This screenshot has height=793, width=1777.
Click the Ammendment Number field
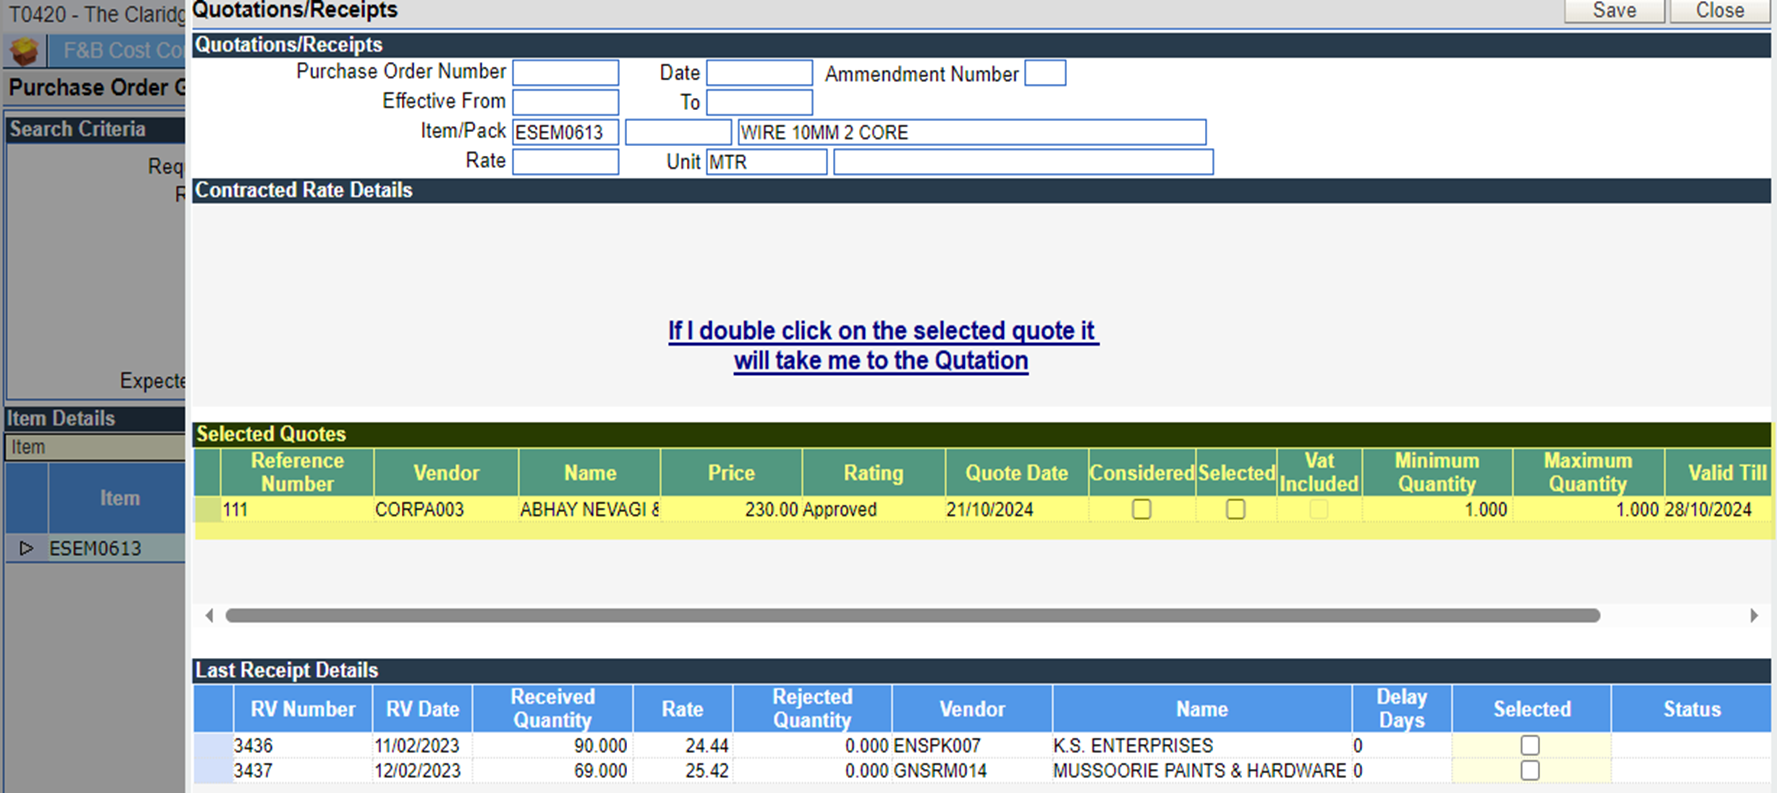(x=1045, y=73)
